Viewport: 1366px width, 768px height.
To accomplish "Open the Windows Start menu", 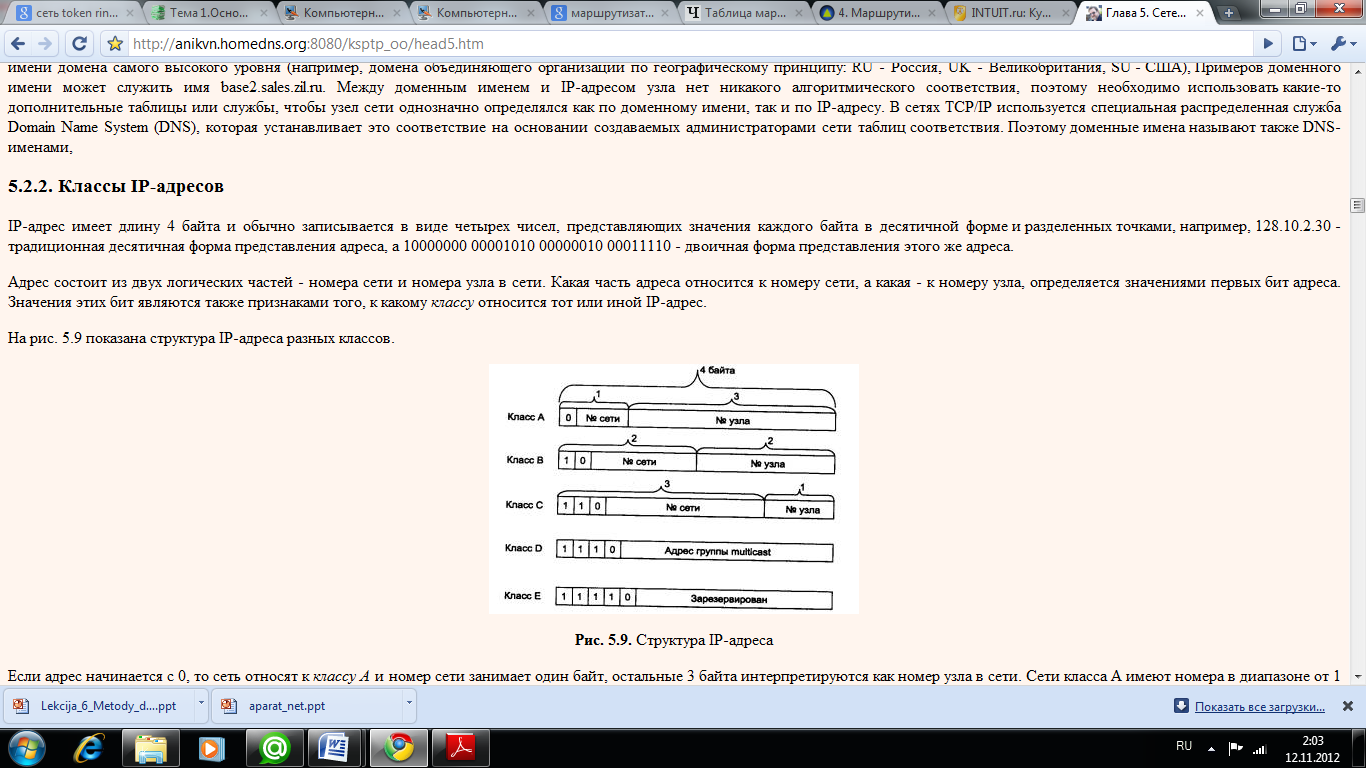I will (27, 747).
